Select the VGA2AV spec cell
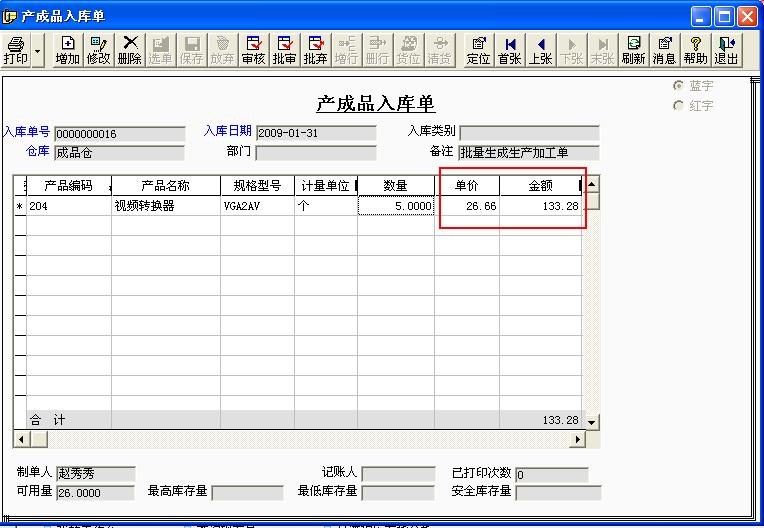This screenshot has height=528, width=764. [257, 206]
